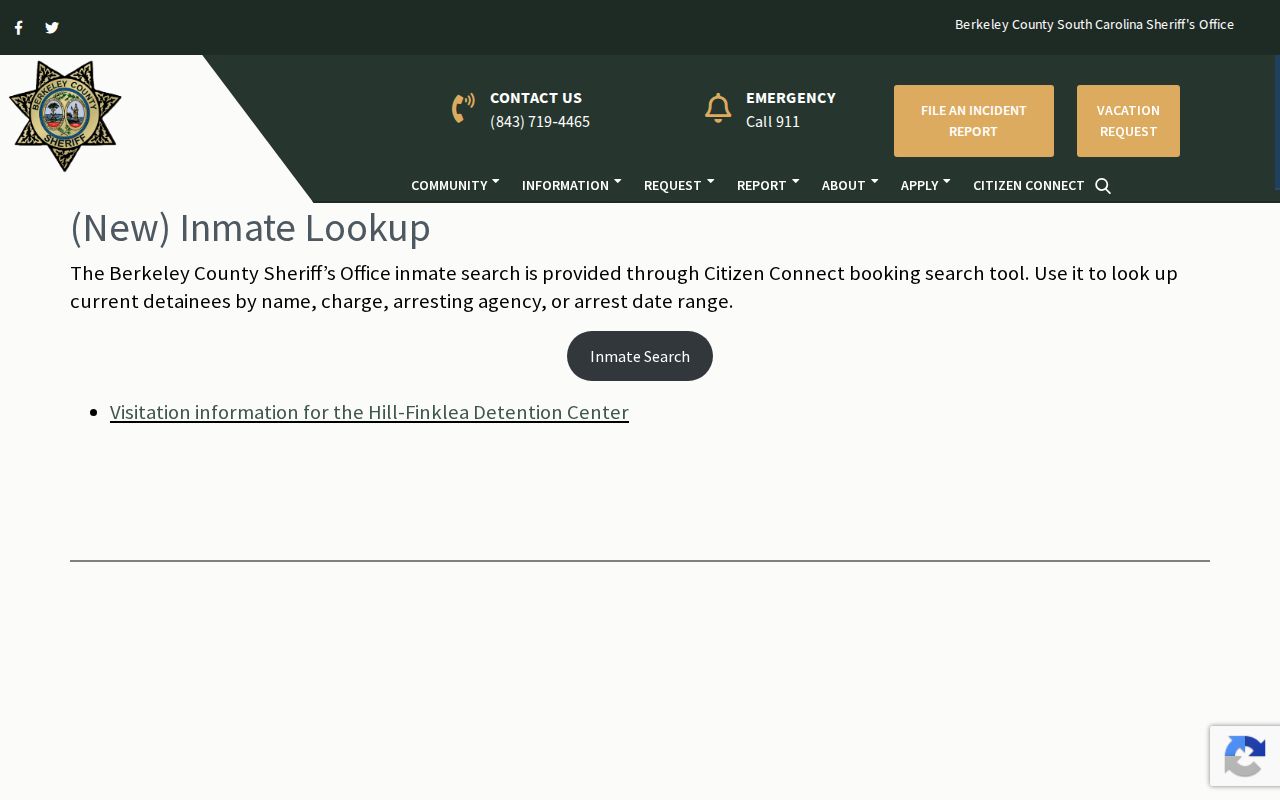The width and height of the screenshot is (1280, 800).
Task: Click File an Incident Report button
Action: (x=974, y=121)
